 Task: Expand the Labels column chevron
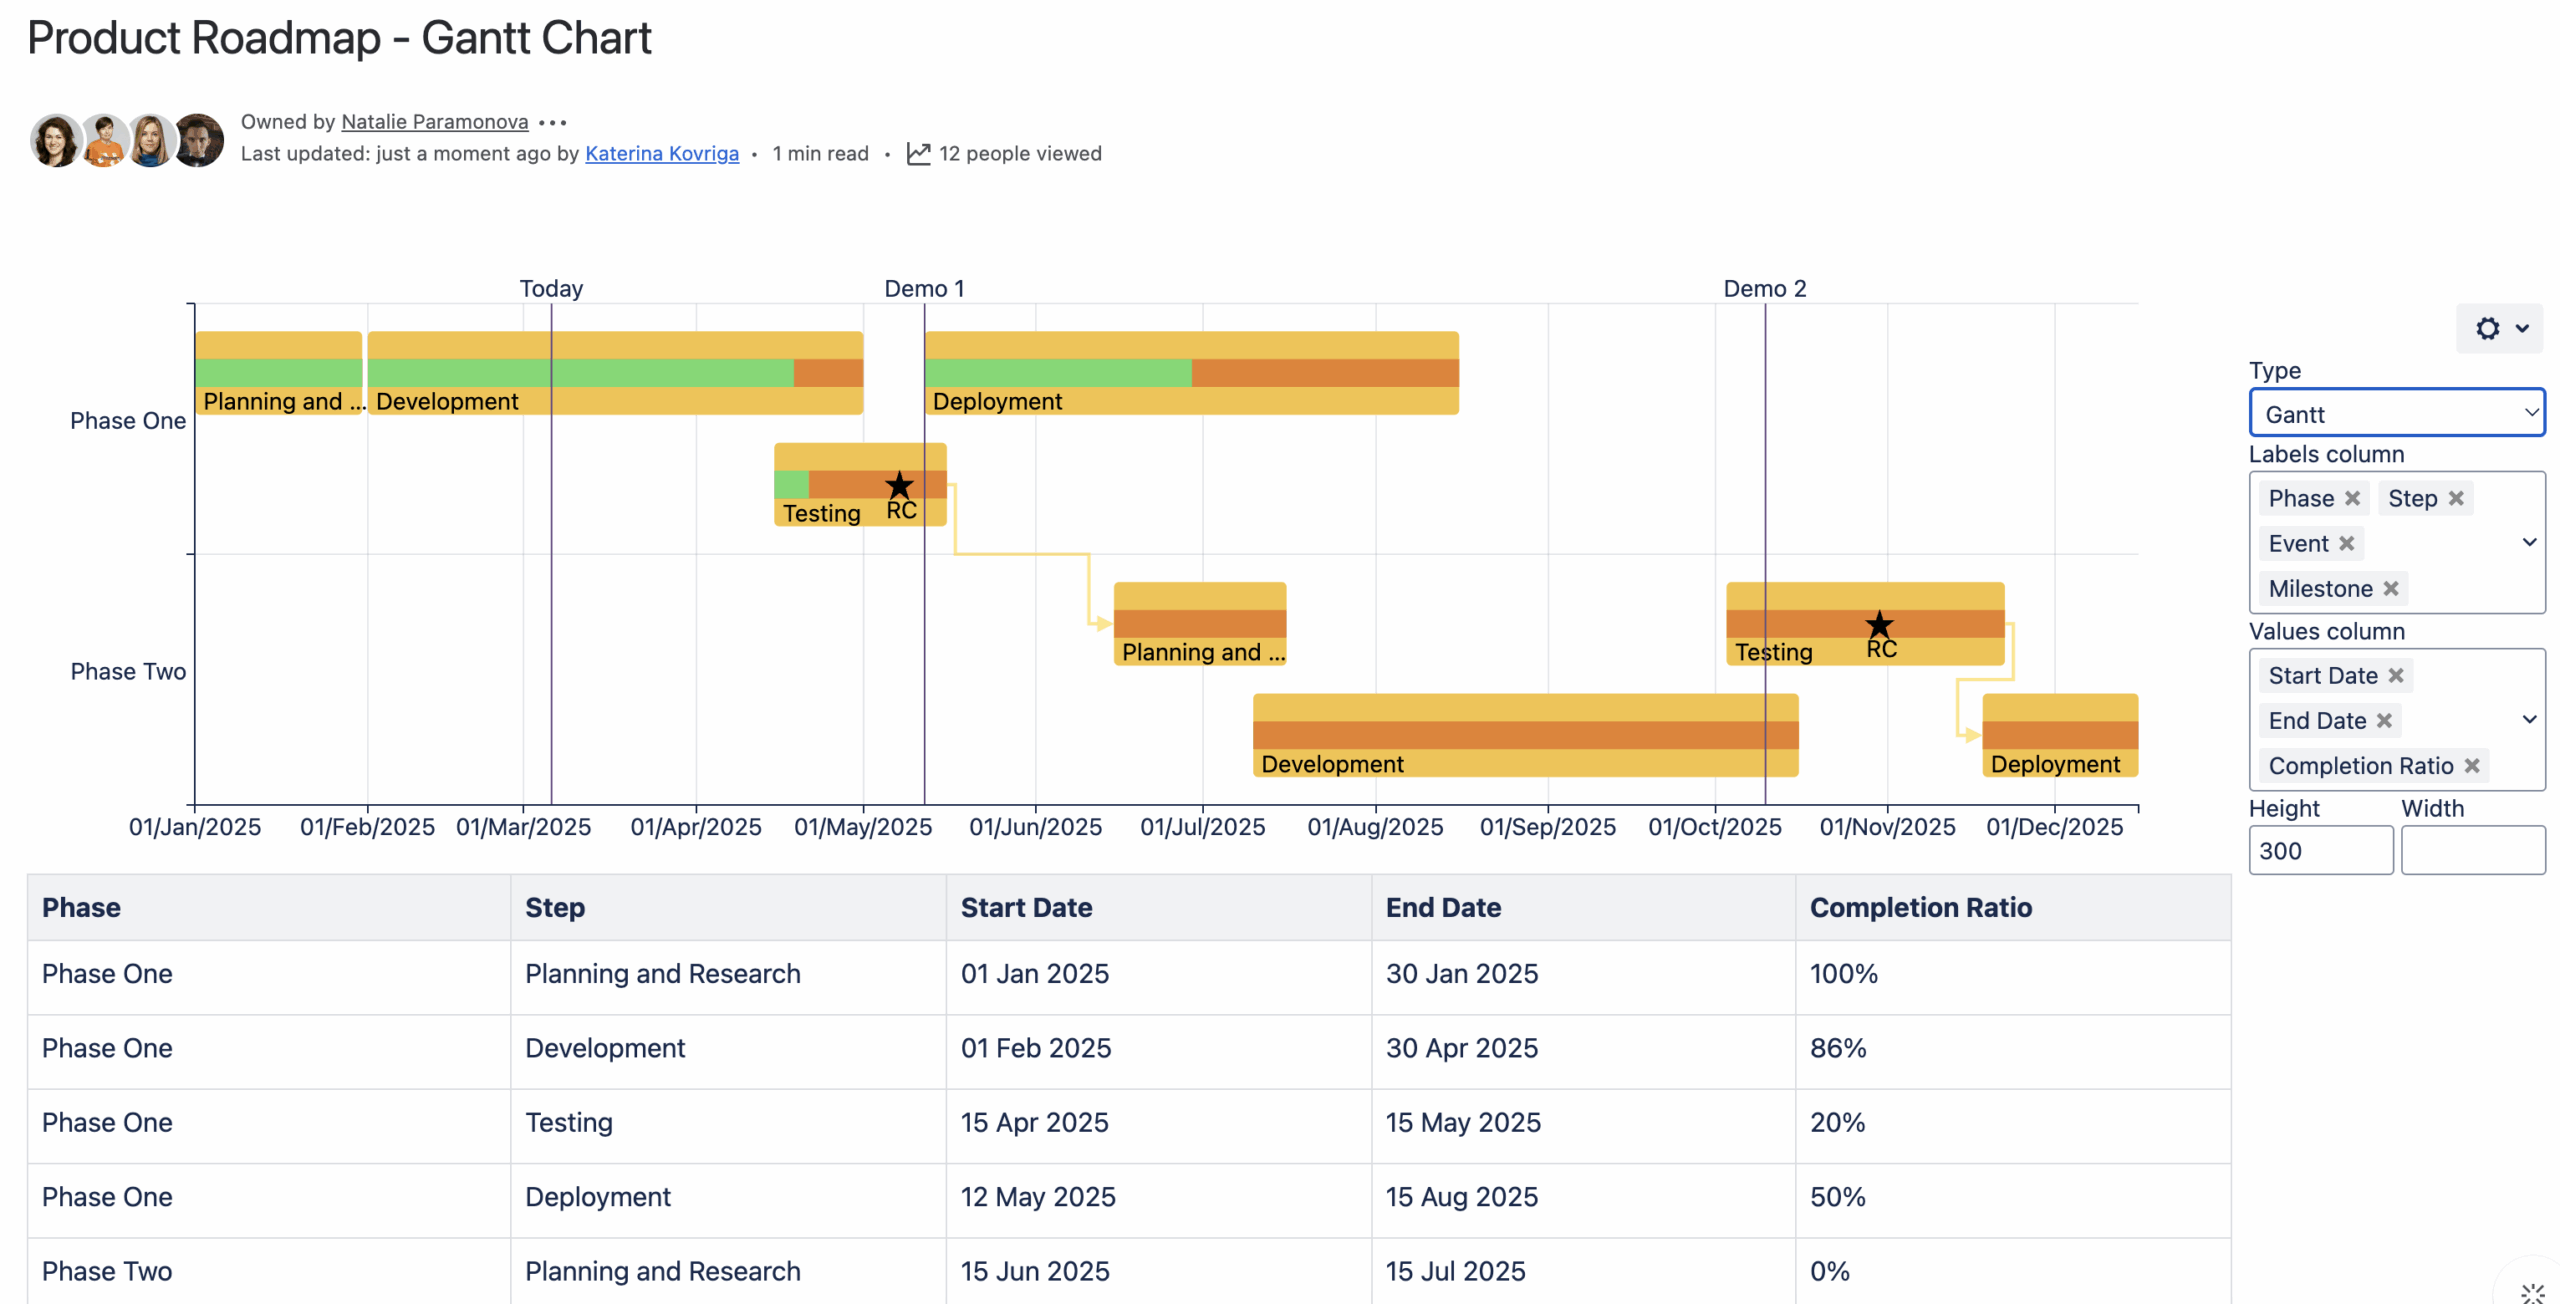(2531, 541)
